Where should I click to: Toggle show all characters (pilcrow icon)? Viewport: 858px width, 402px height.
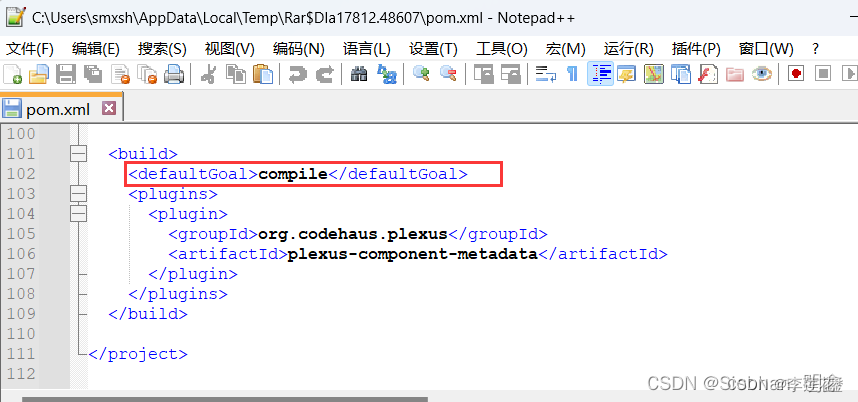pos(572,74)
